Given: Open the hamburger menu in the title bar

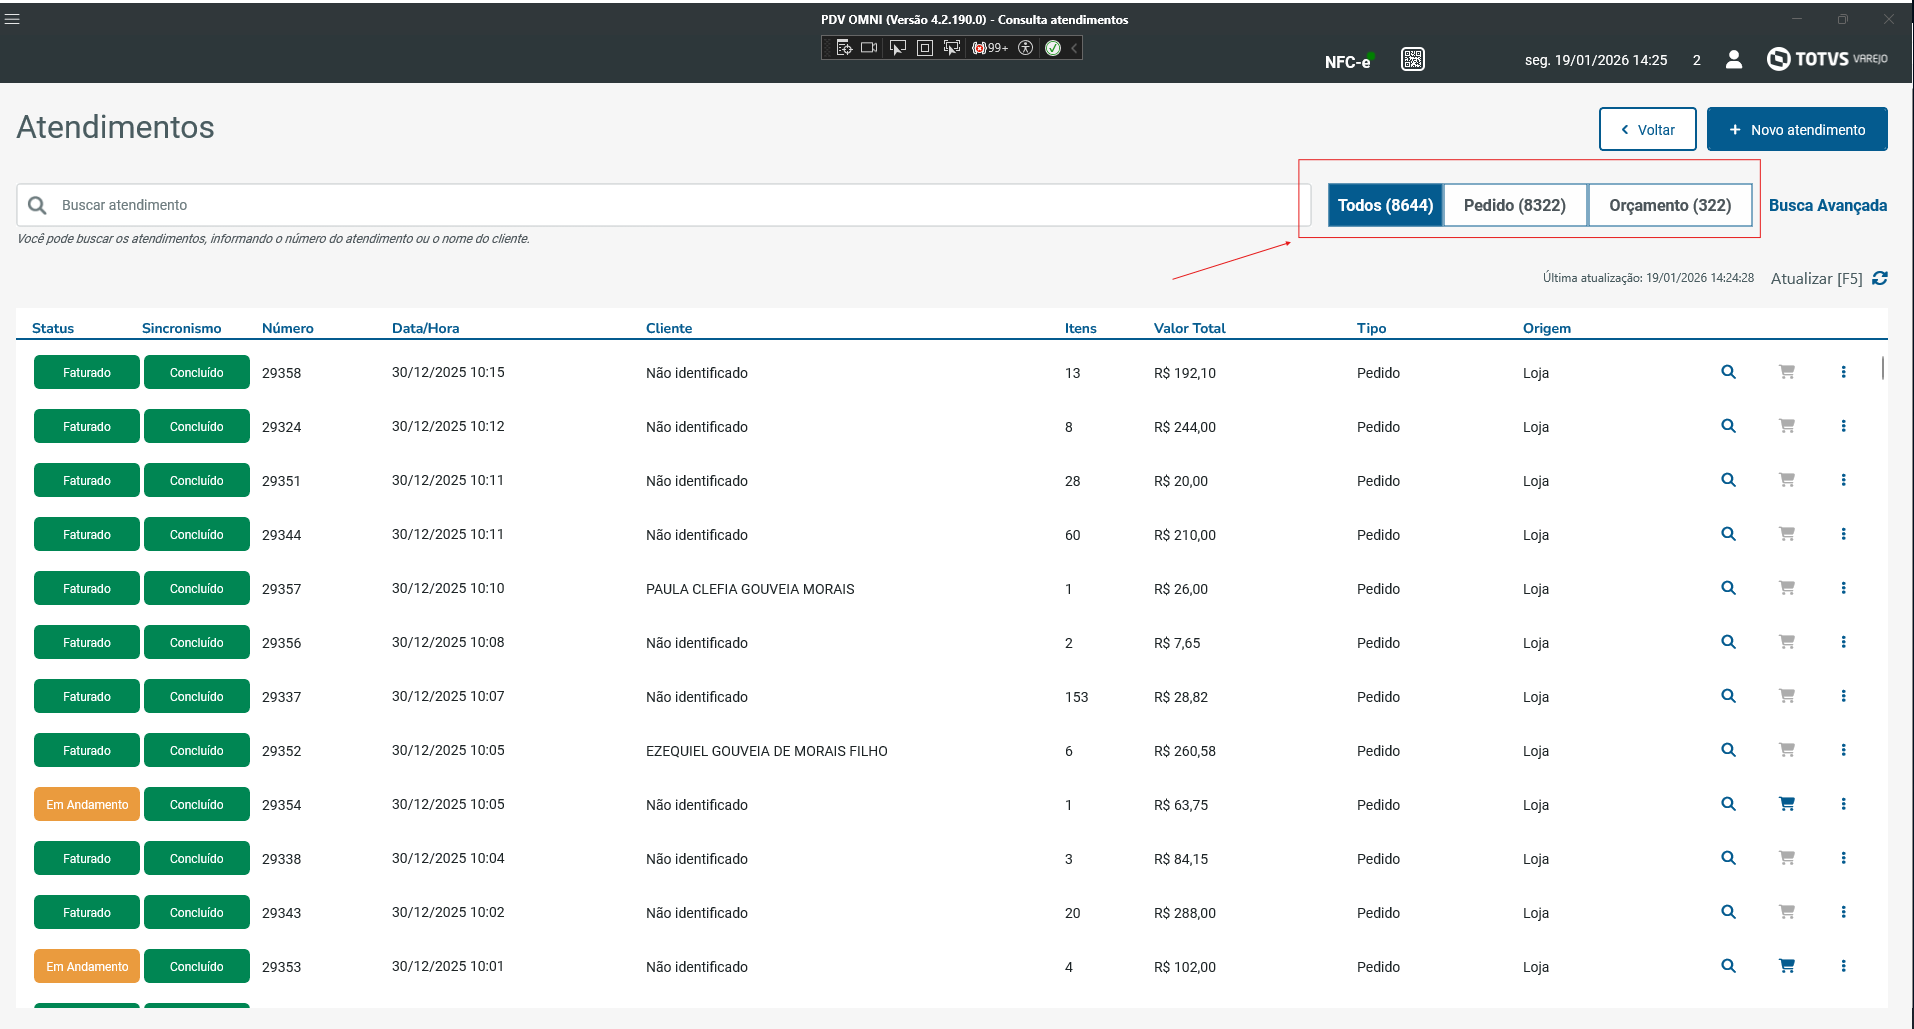Looking at the screenshot, I should click(x=12, y=19).
